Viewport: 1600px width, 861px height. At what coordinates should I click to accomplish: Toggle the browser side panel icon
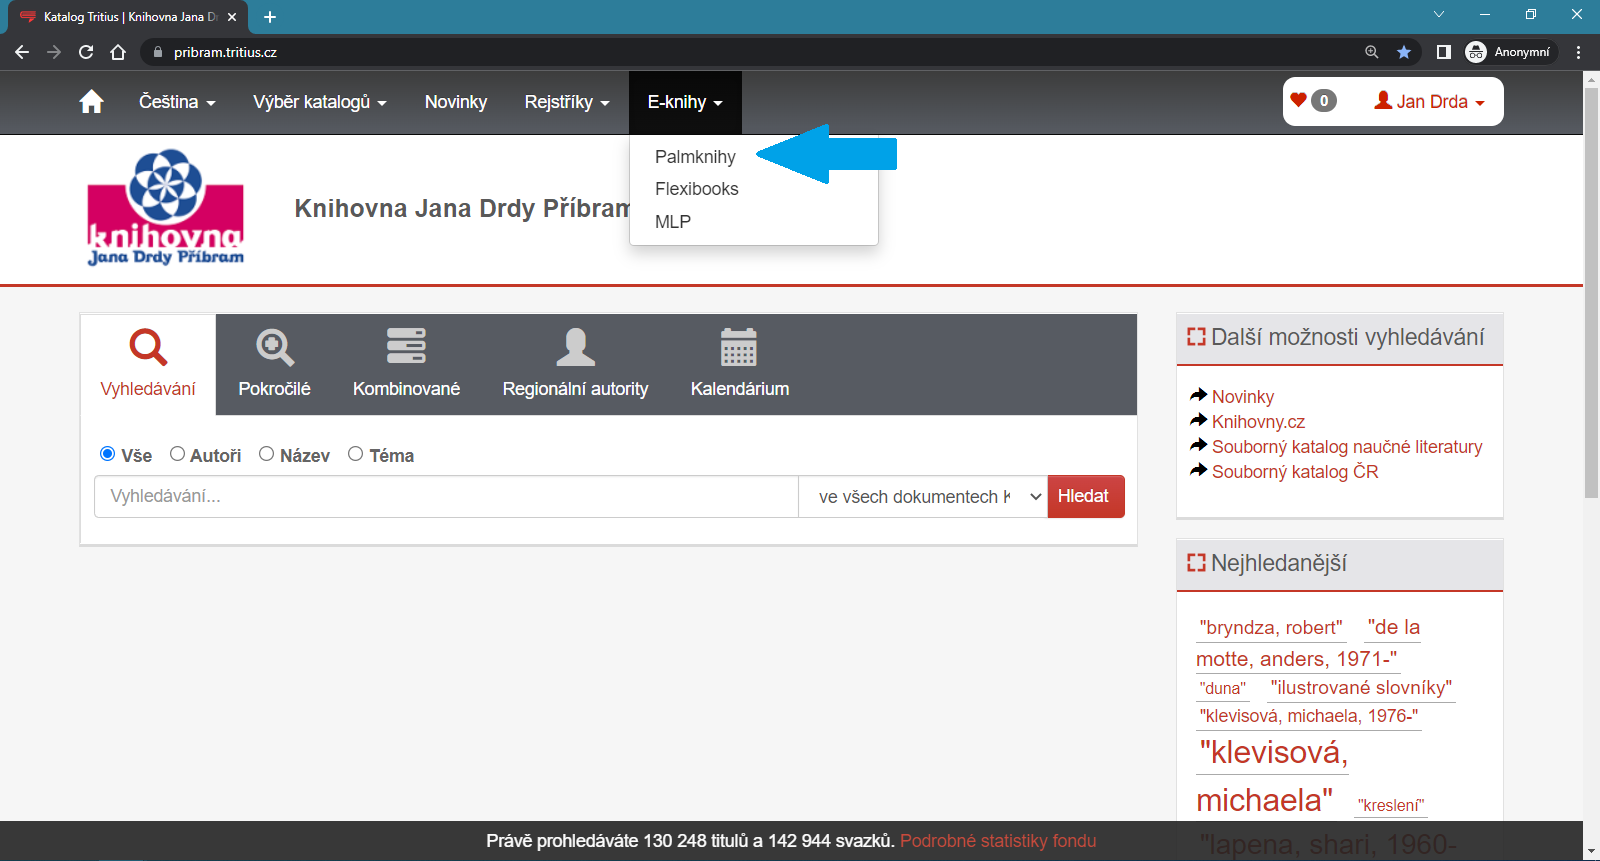tap(1444, 52)
